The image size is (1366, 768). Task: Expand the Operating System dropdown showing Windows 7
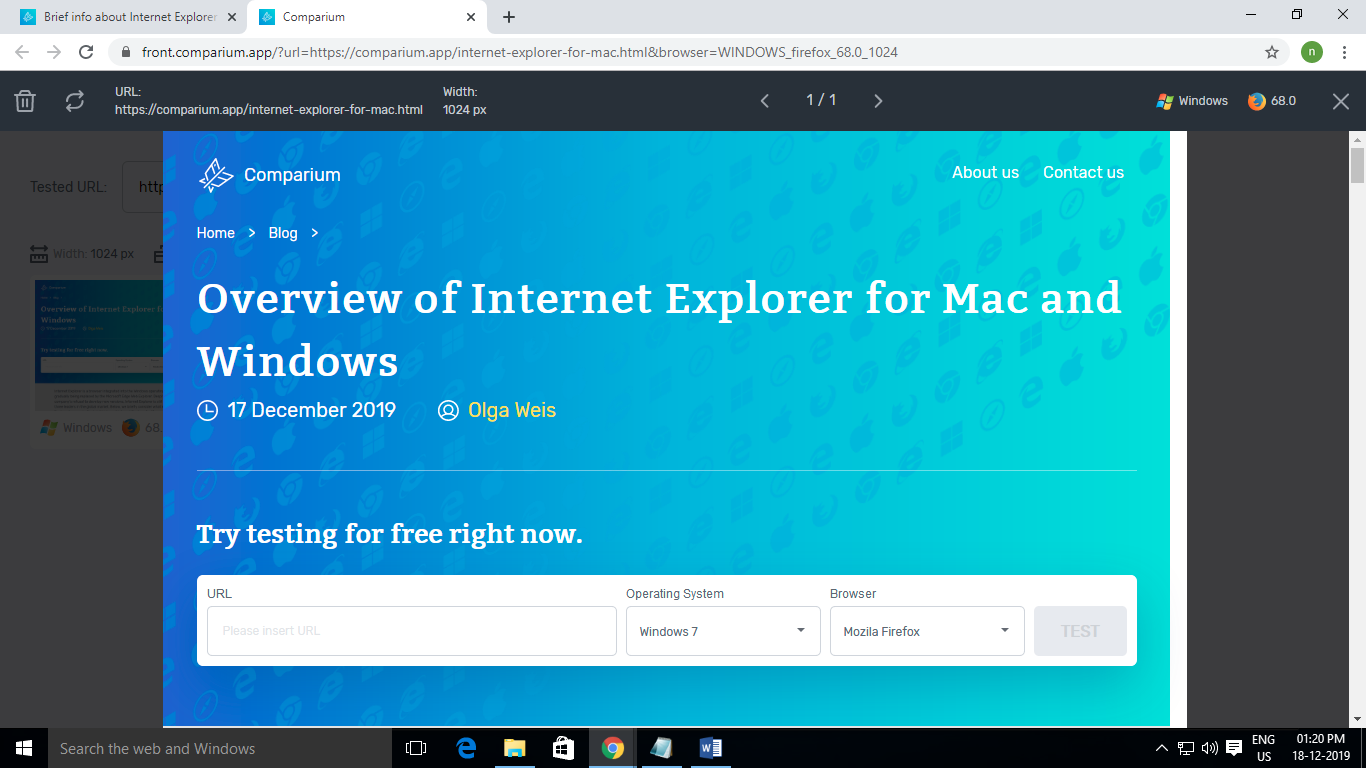[x=723, y=631]
